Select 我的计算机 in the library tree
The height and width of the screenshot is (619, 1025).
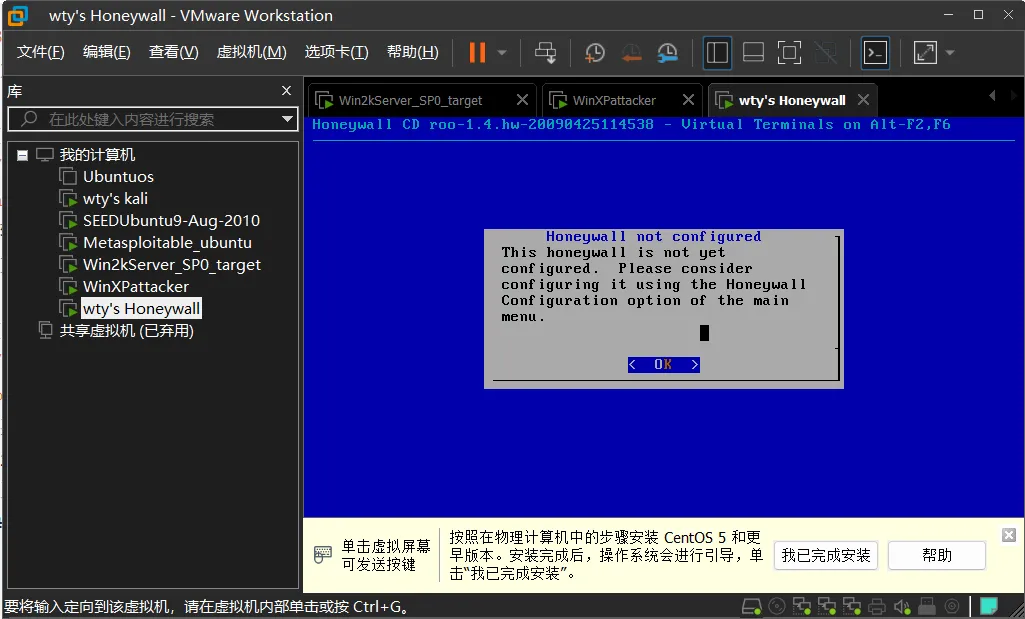(x=97, y=155)
